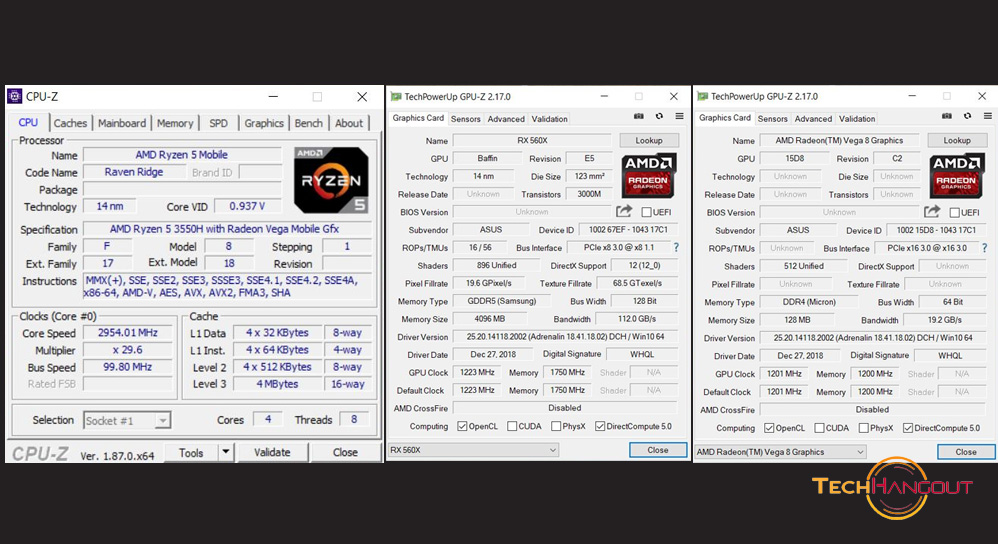Click the Name field showing AMD Radeon Vega 8 Graphics
The image size is (998, 544).
839,141
